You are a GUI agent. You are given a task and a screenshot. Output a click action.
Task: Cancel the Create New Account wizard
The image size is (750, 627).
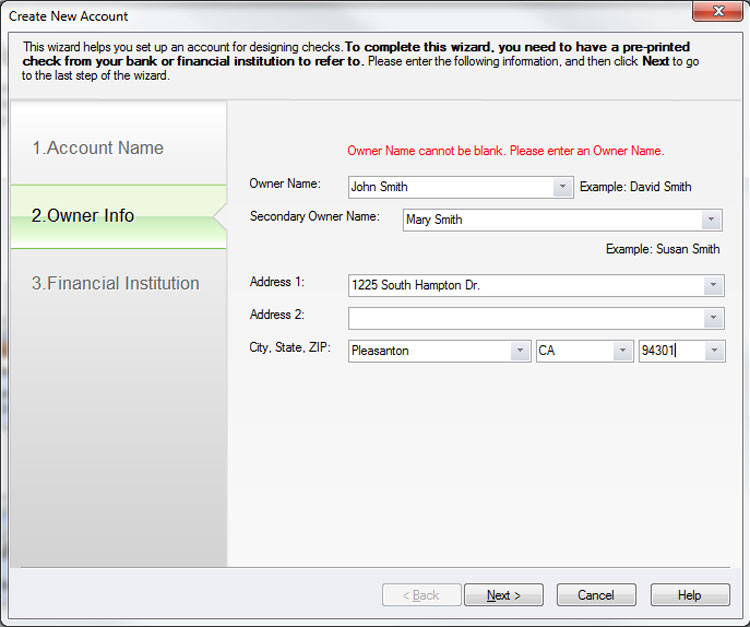[x=596, y=595]
